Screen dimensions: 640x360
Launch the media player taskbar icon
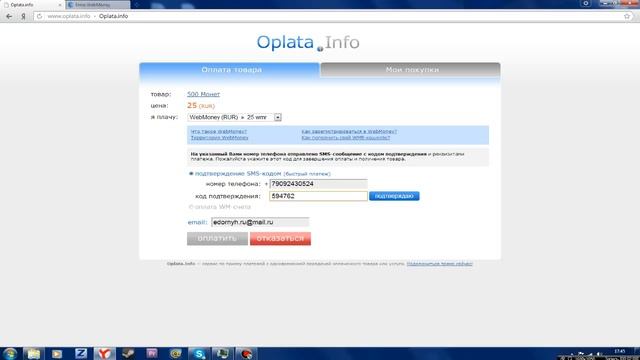click(57, 354)
